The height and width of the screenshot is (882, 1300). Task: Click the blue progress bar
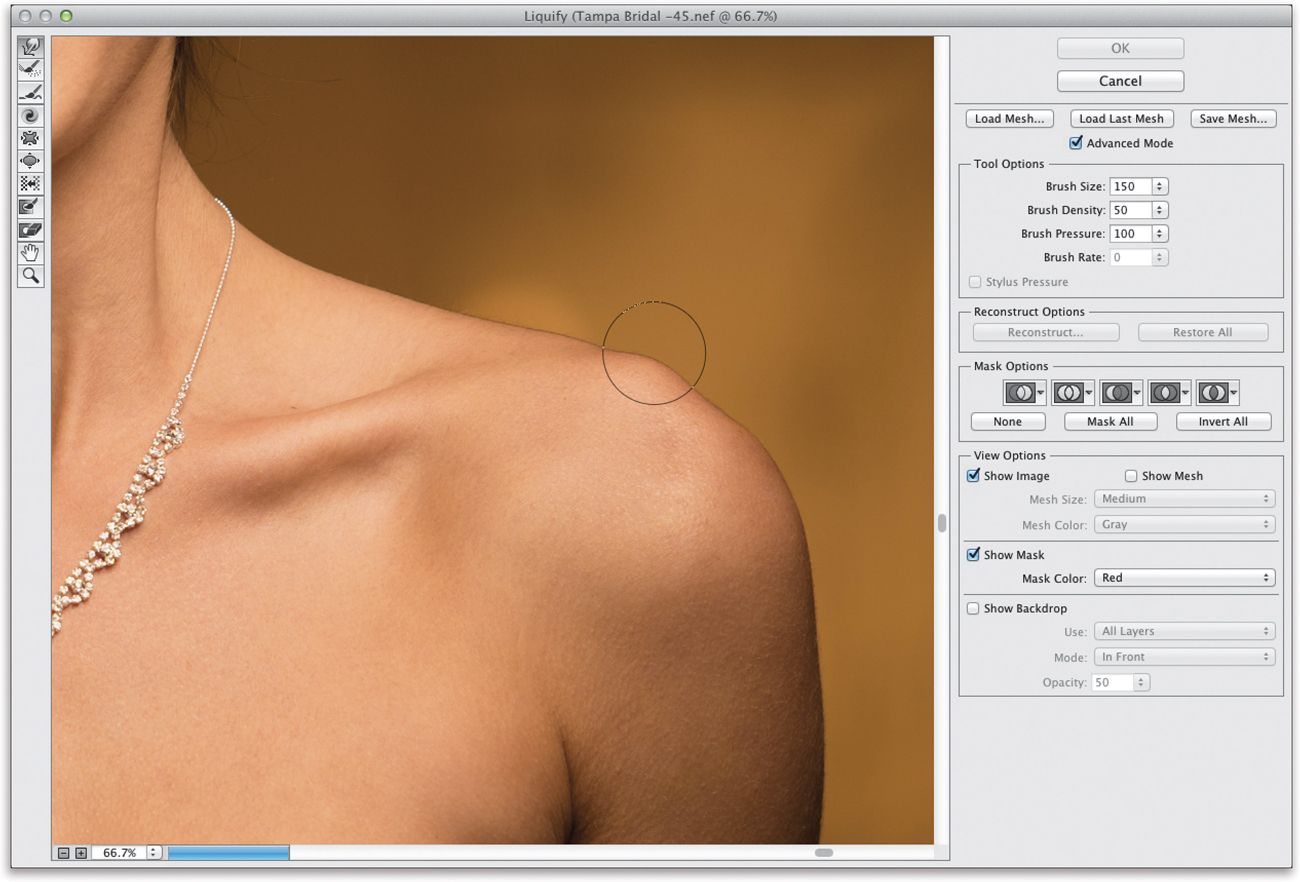click(x=229, y=853)
